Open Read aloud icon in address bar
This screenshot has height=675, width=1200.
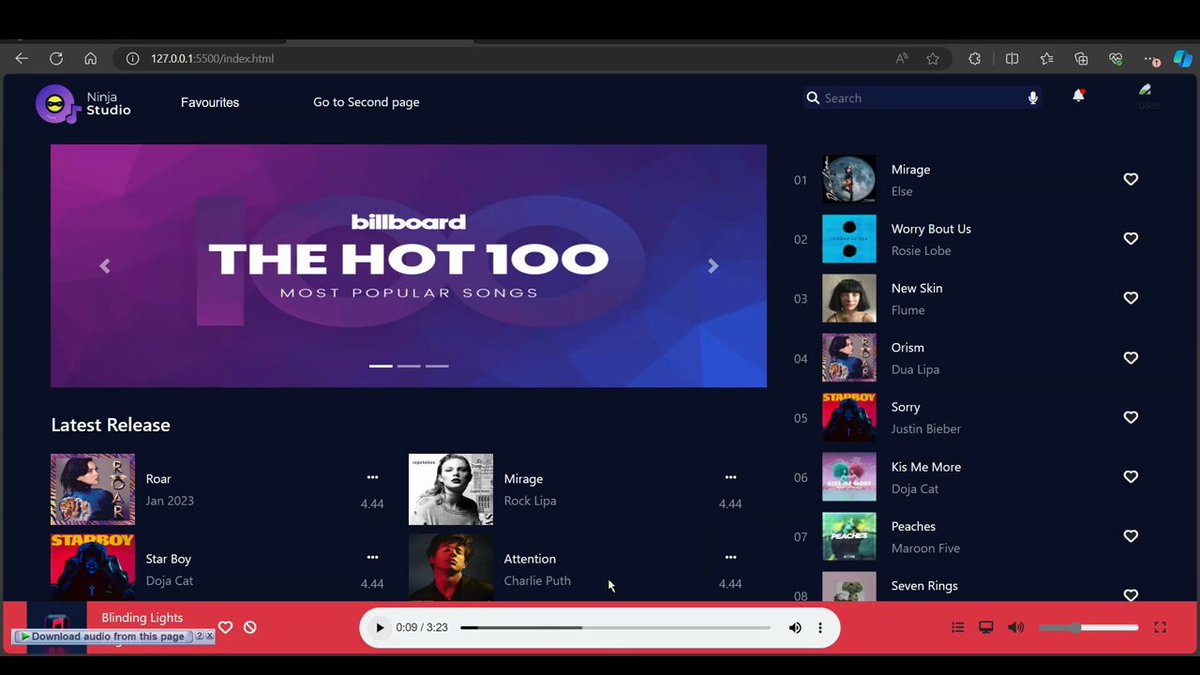(902, 58)
